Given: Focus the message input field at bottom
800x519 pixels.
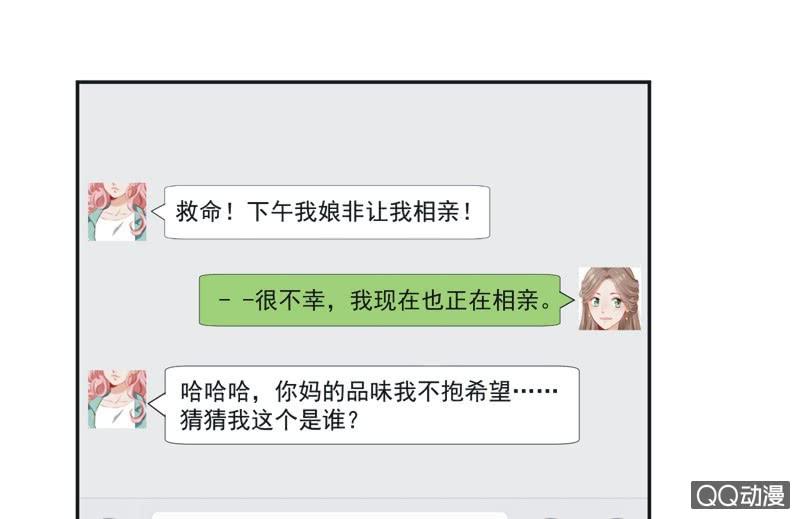Looking at the screenshot, I should pyautogui.click(x=330, y=515).
